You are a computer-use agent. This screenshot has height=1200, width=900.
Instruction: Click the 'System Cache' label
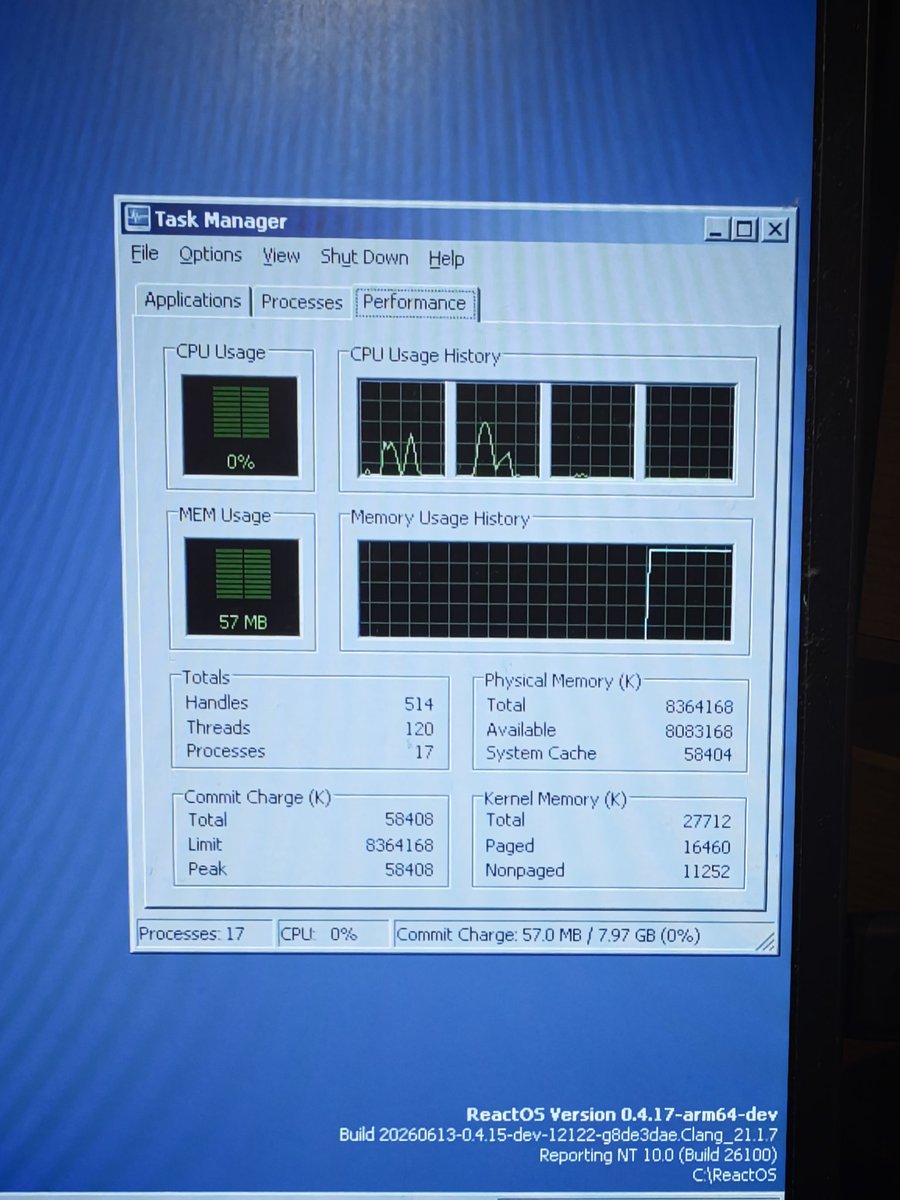[541, 753]
